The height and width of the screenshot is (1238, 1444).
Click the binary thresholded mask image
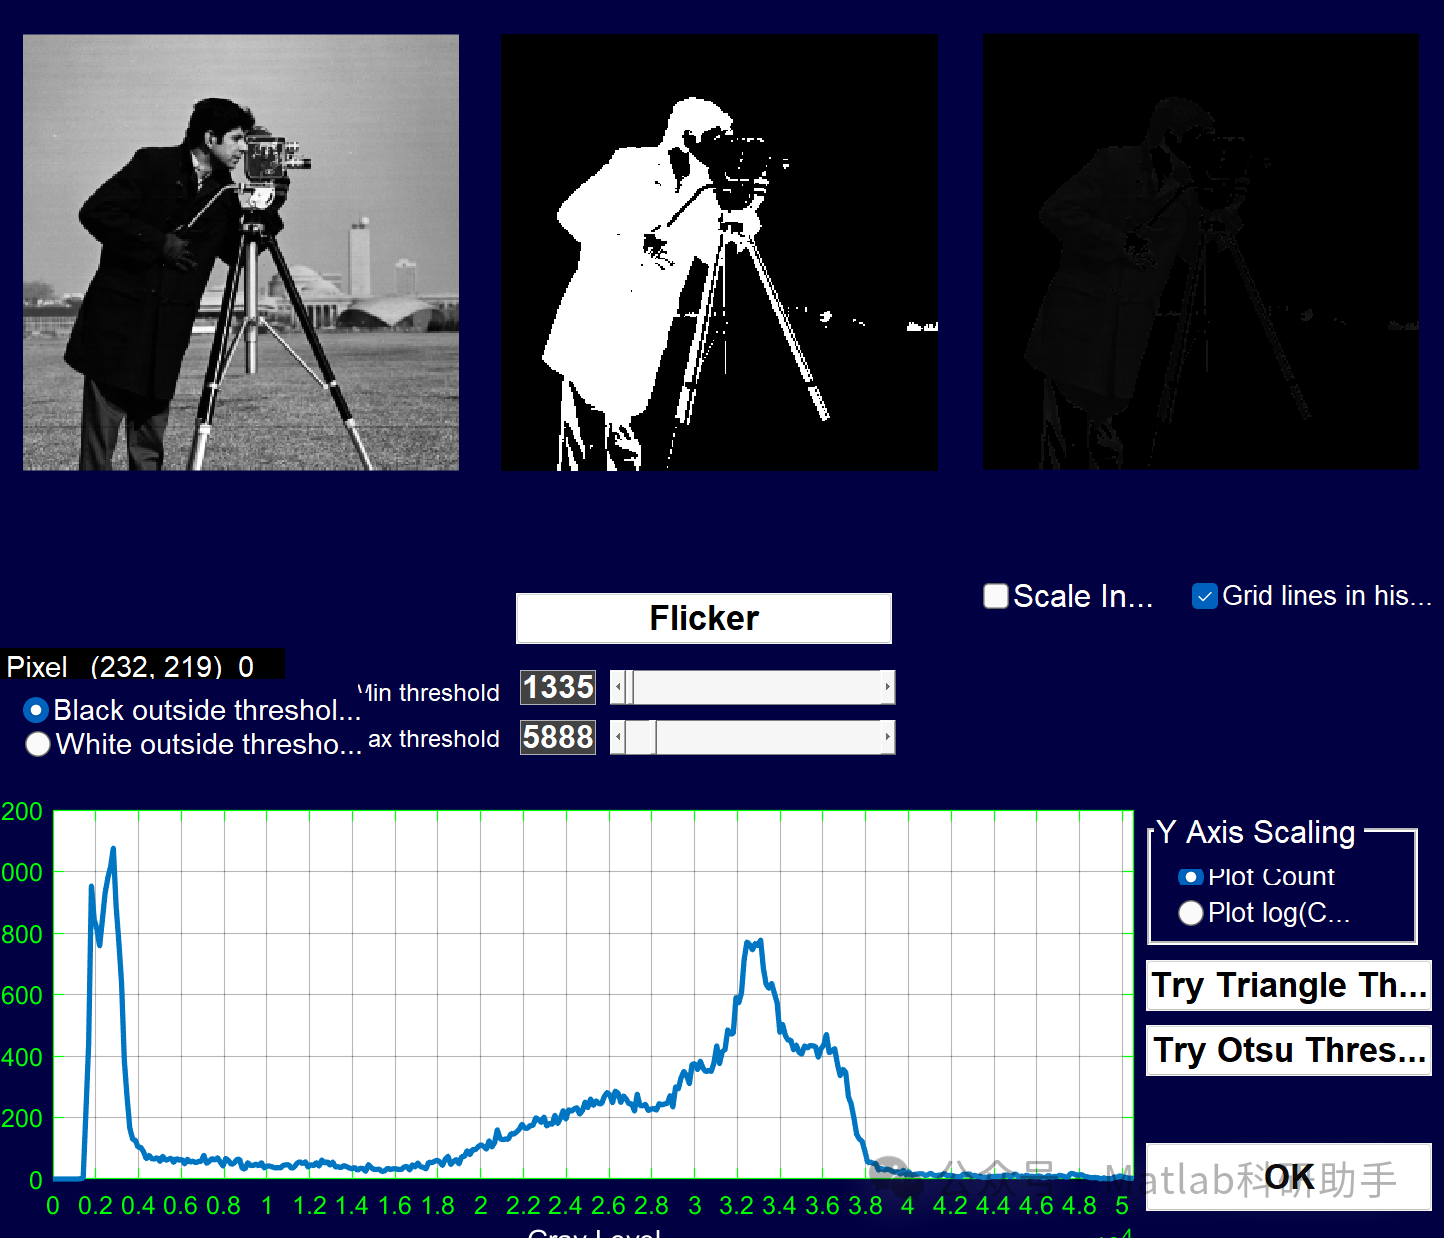[x=719, y=252]
